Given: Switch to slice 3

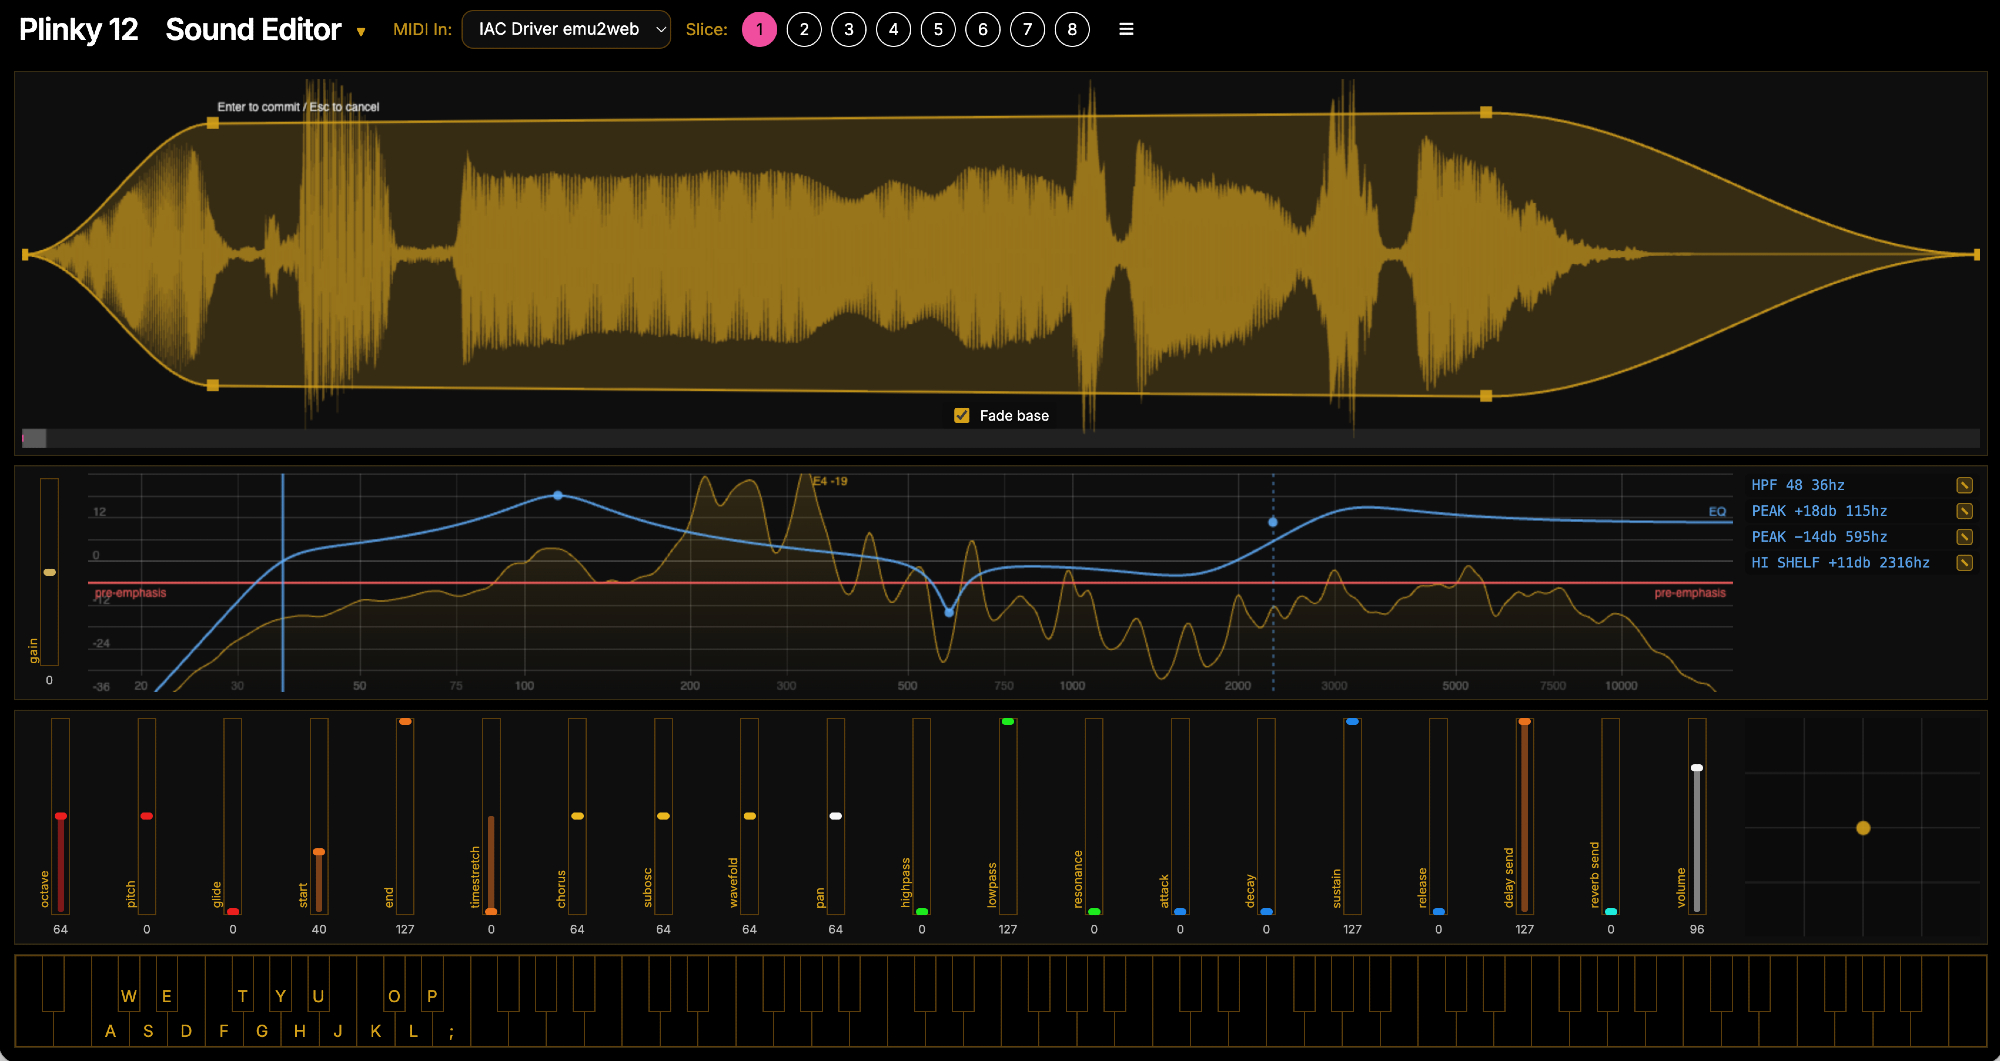Looking at the screenshot, I should (x=849, y=30).
